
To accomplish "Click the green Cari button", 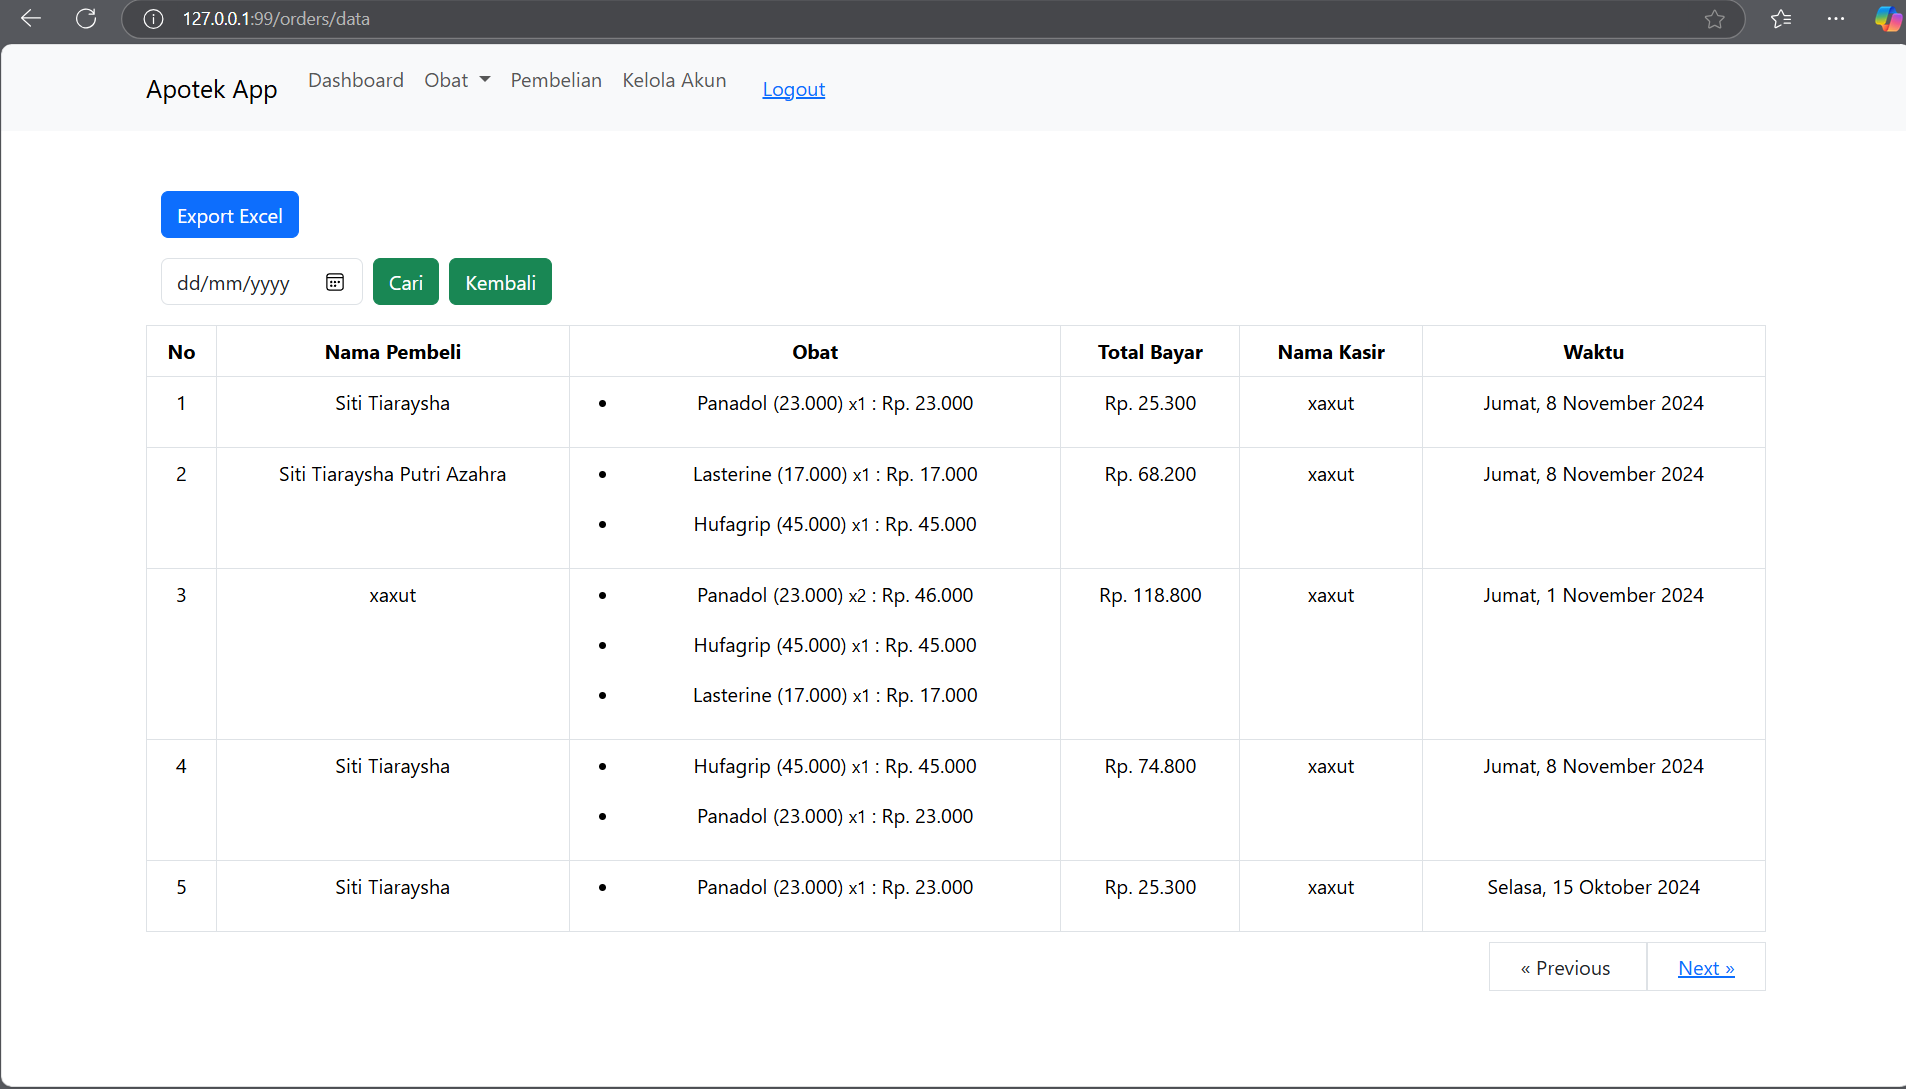I will click(405, 283).
